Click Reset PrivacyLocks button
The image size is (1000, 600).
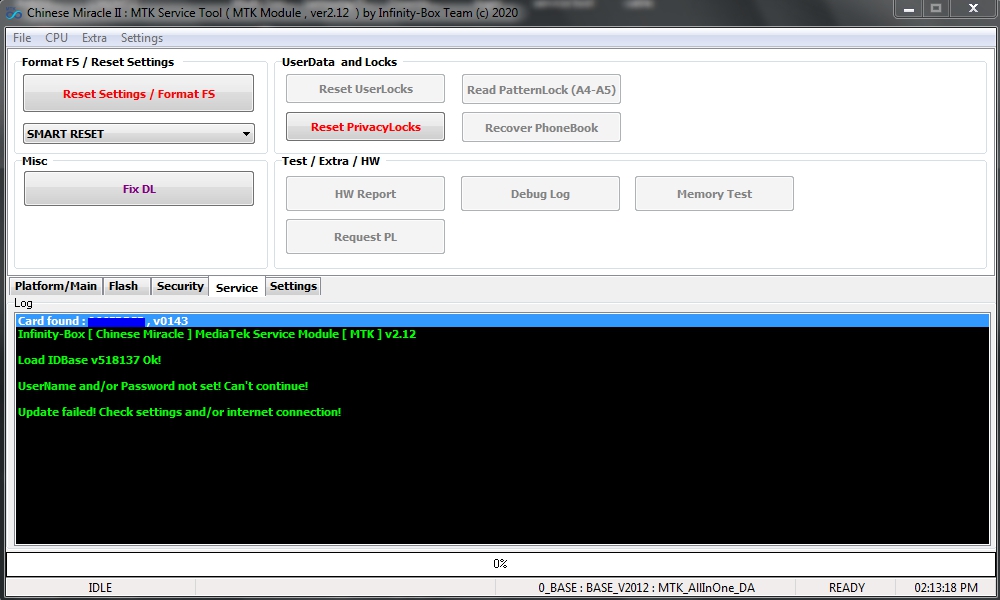(365, 126)
